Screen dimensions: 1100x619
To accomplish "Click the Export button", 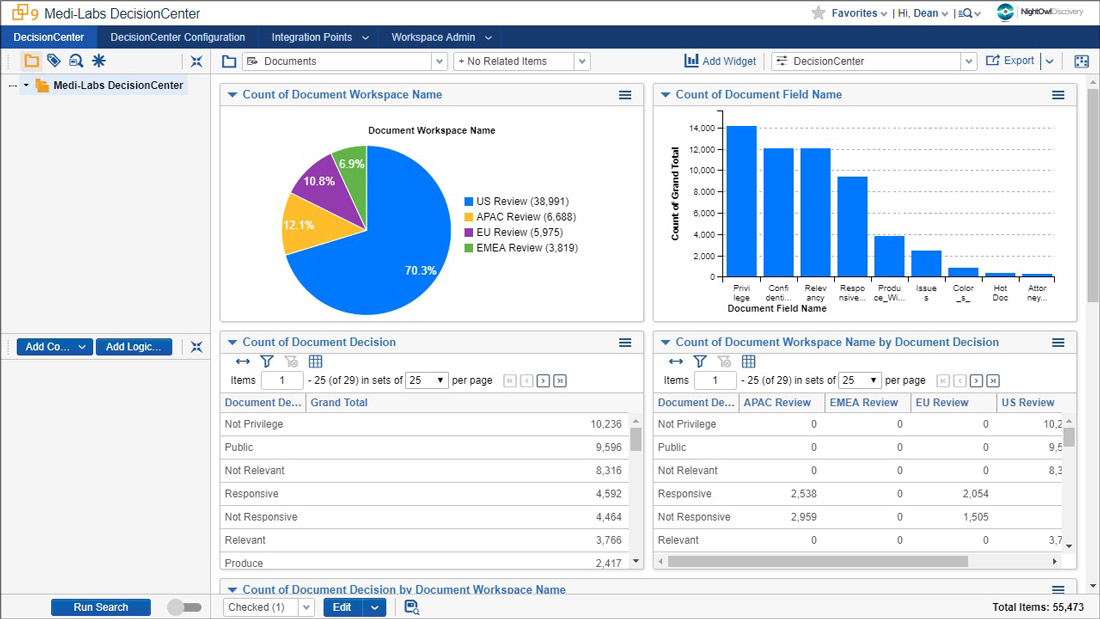I will pyautogui.click(x=1010, y=61).
